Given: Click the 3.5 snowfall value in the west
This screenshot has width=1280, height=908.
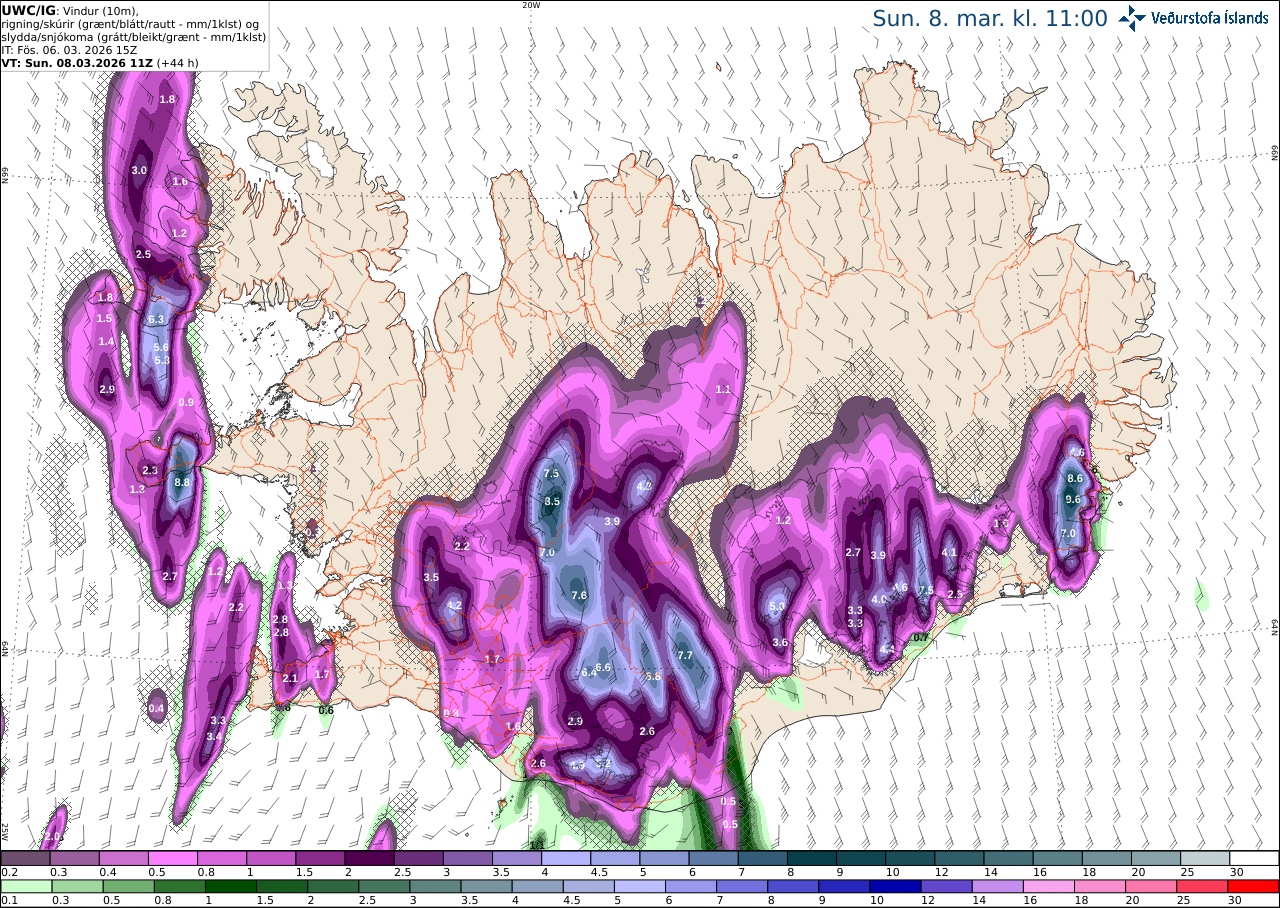Looking at the screenshot, I should (431, 578).
